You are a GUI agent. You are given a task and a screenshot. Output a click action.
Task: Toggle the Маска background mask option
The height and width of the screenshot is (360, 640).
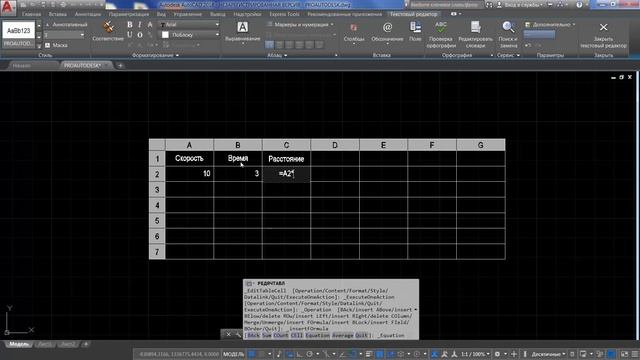[x=56, y=45]
